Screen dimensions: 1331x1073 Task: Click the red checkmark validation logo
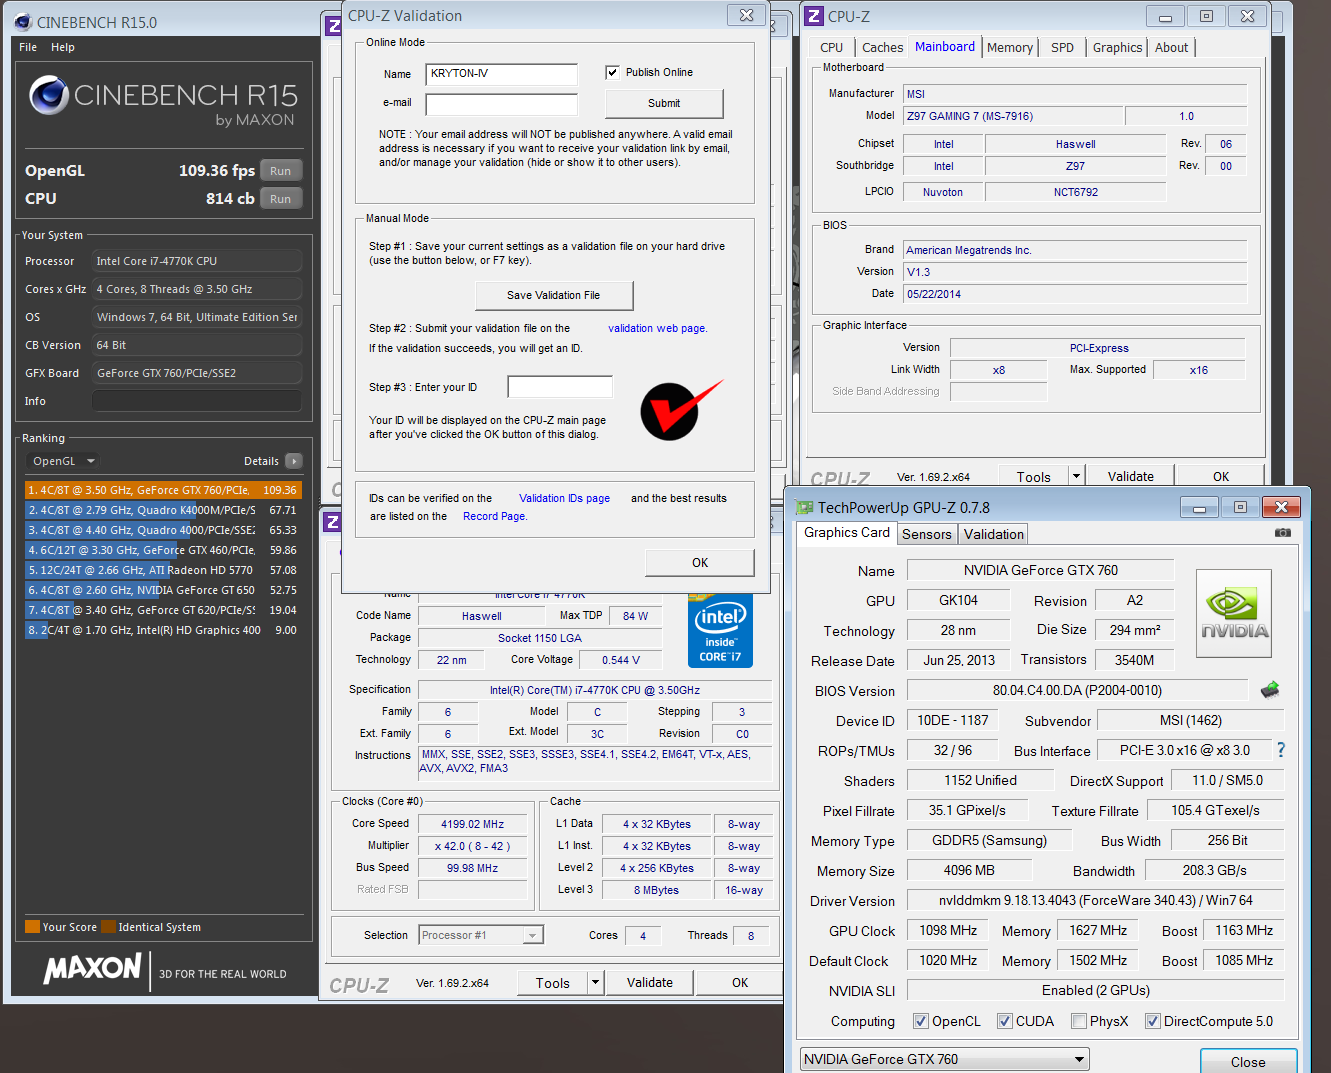(x=680, y=409)
